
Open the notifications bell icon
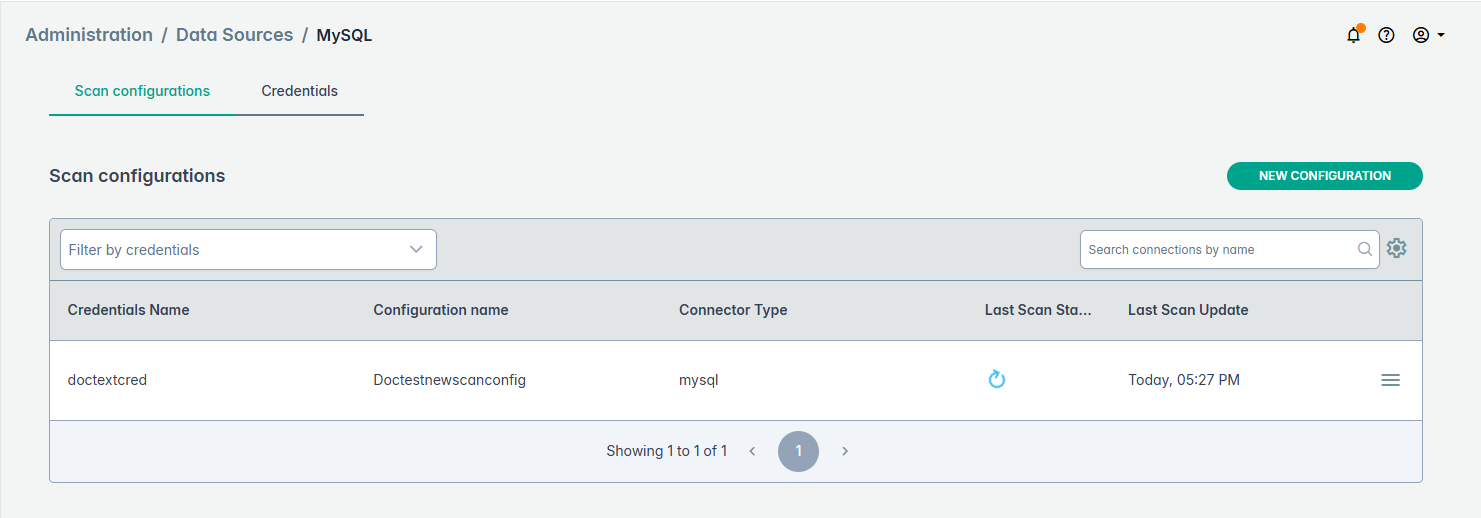pyautogui.click(x=1354, y=35)
